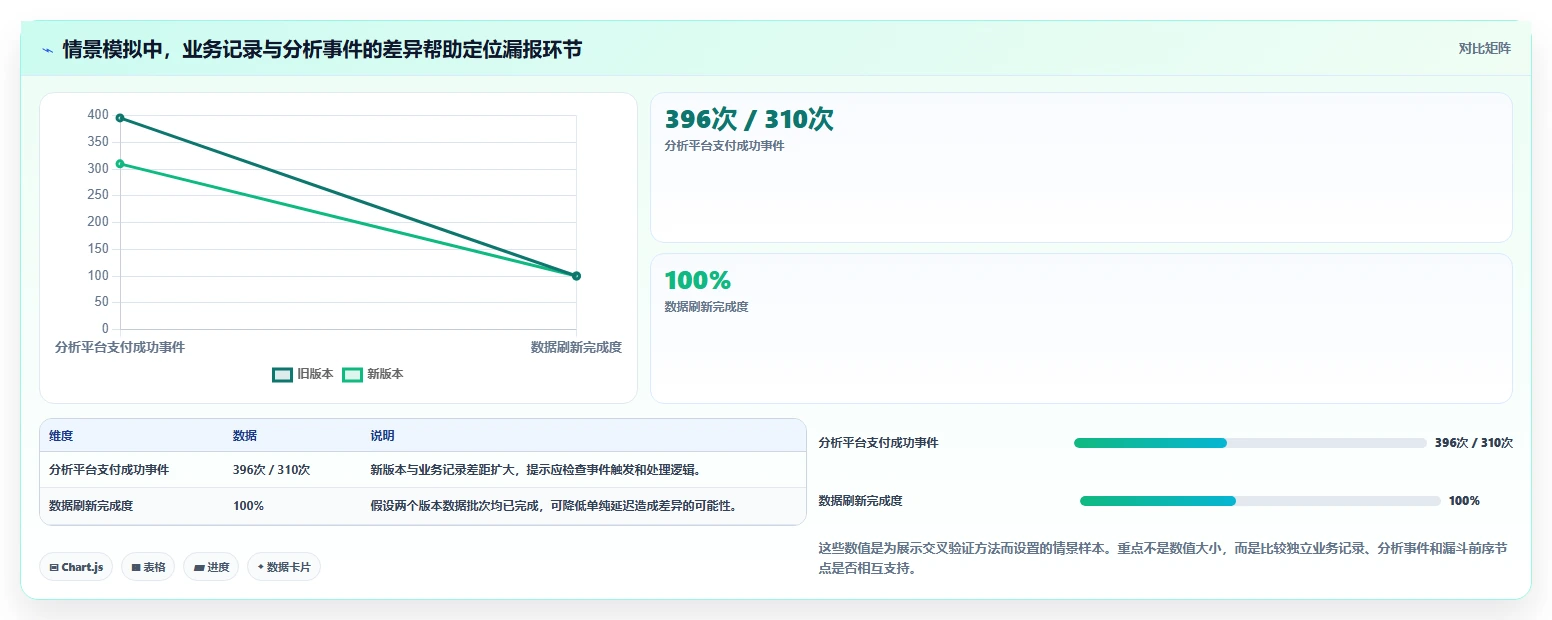Click the 100% value next to the progress bar

point(1464,501)
